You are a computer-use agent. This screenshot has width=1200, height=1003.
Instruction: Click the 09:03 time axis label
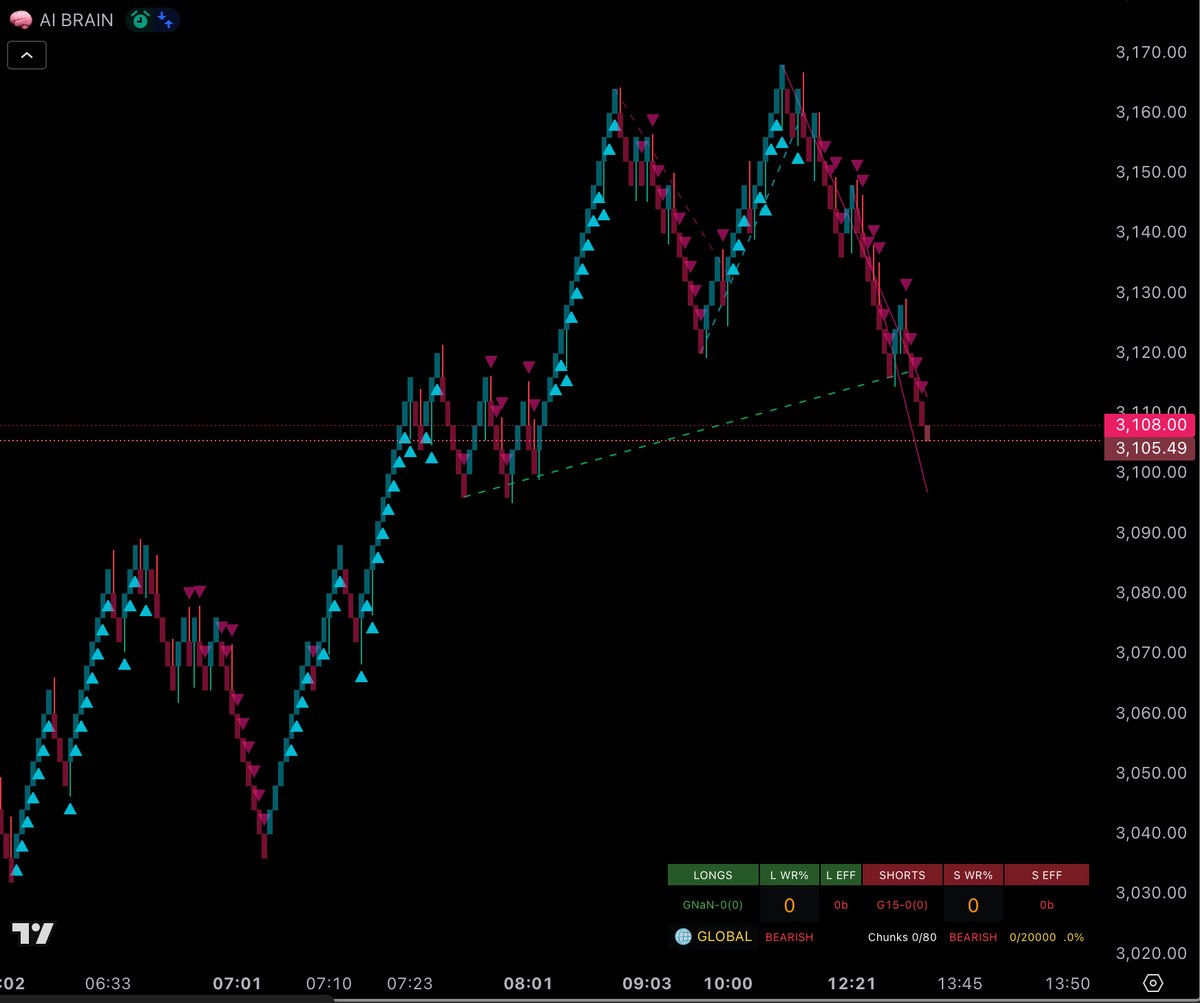pyautogui.click(x=647, y=984)
